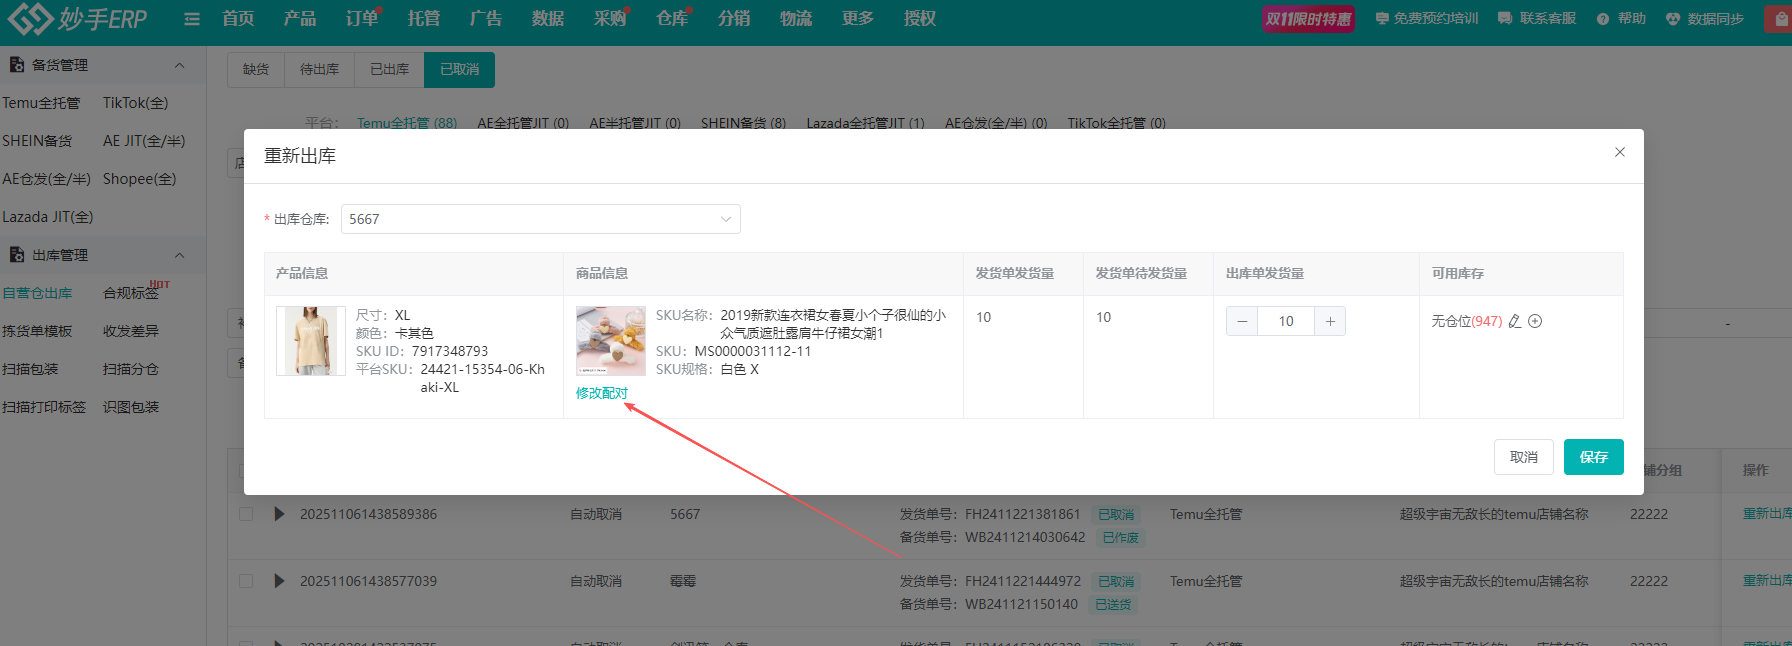Click the hamburger menu icon beside logo

tap(192, 19)
